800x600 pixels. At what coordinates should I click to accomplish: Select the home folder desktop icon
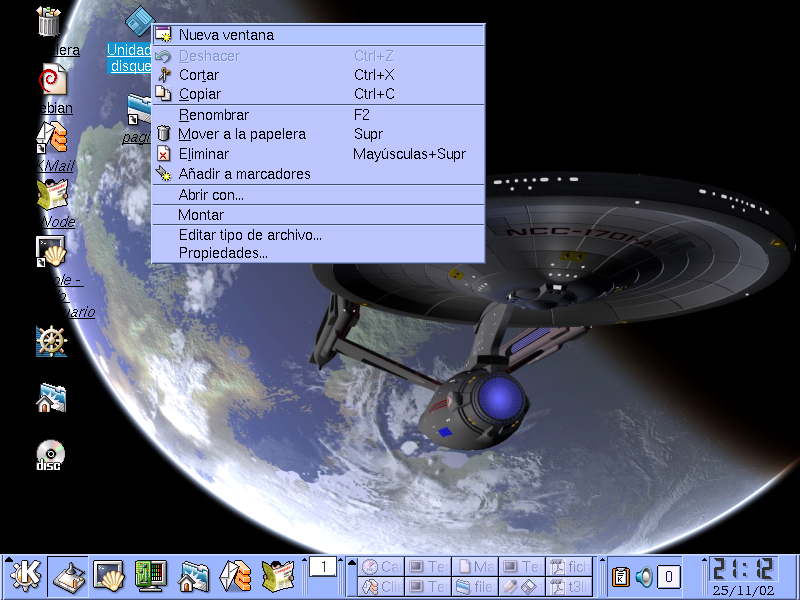(x=52, y=398)
